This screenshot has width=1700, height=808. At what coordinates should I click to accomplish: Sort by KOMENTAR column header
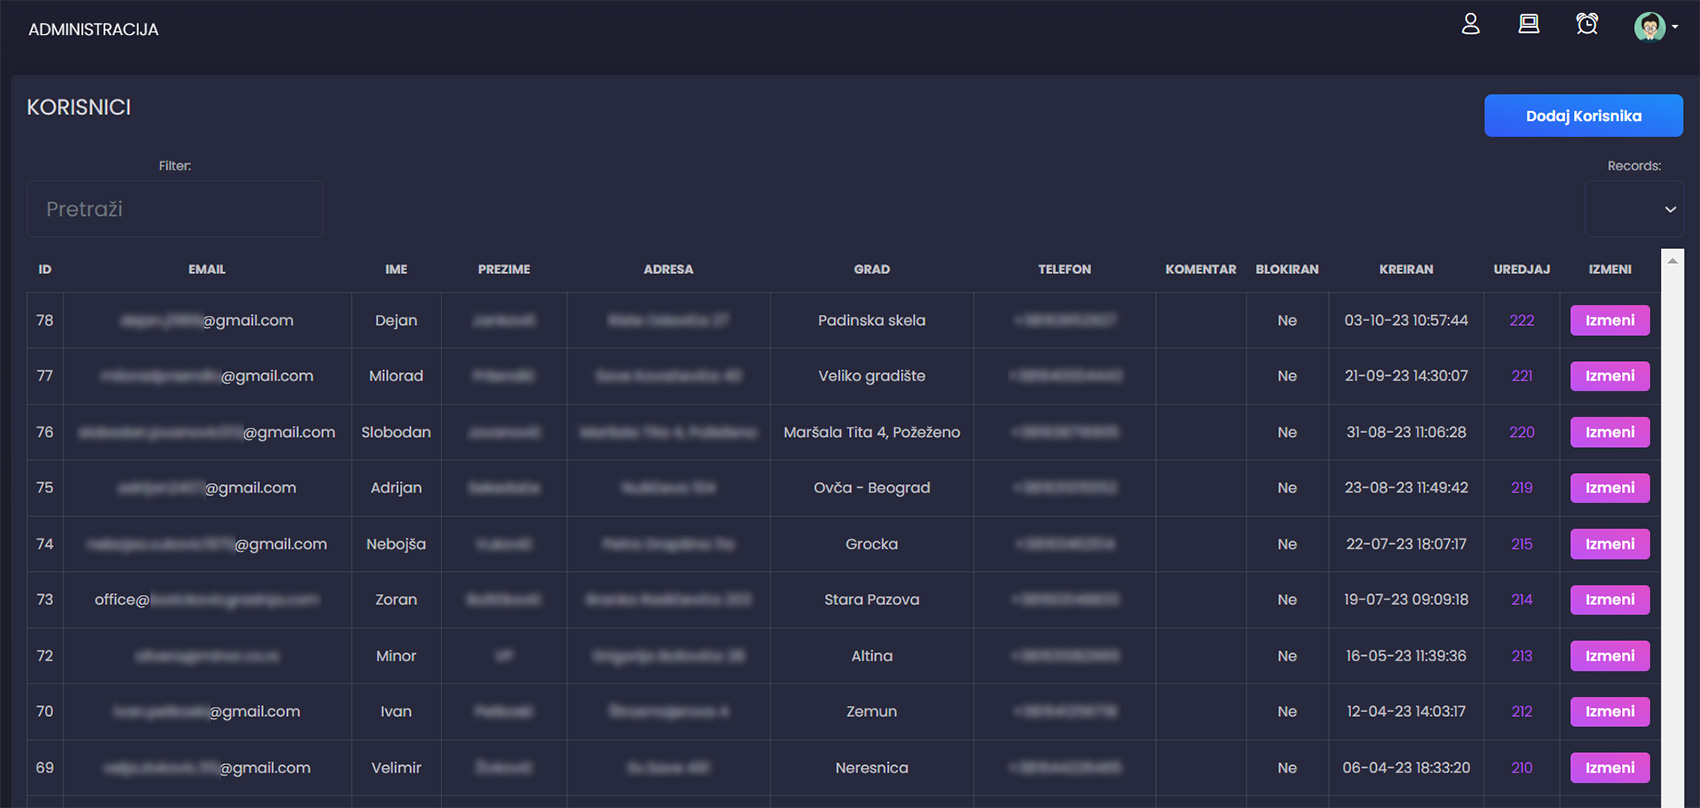click(1201, 269)
